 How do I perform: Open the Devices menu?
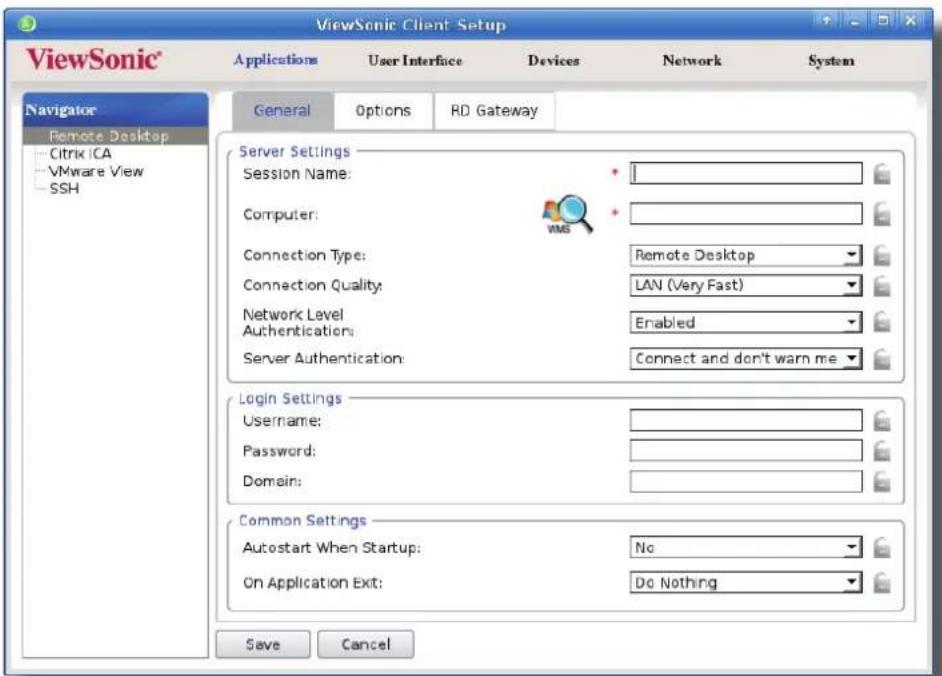pyautogui.click(x=553, y=61)
